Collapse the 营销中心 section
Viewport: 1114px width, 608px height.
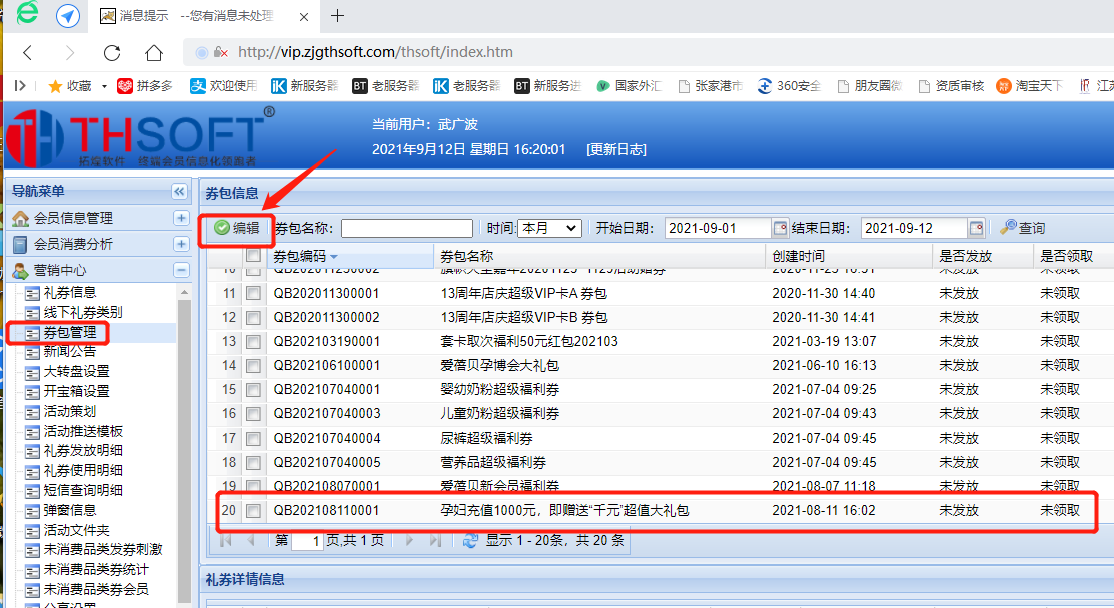(181, 271)
